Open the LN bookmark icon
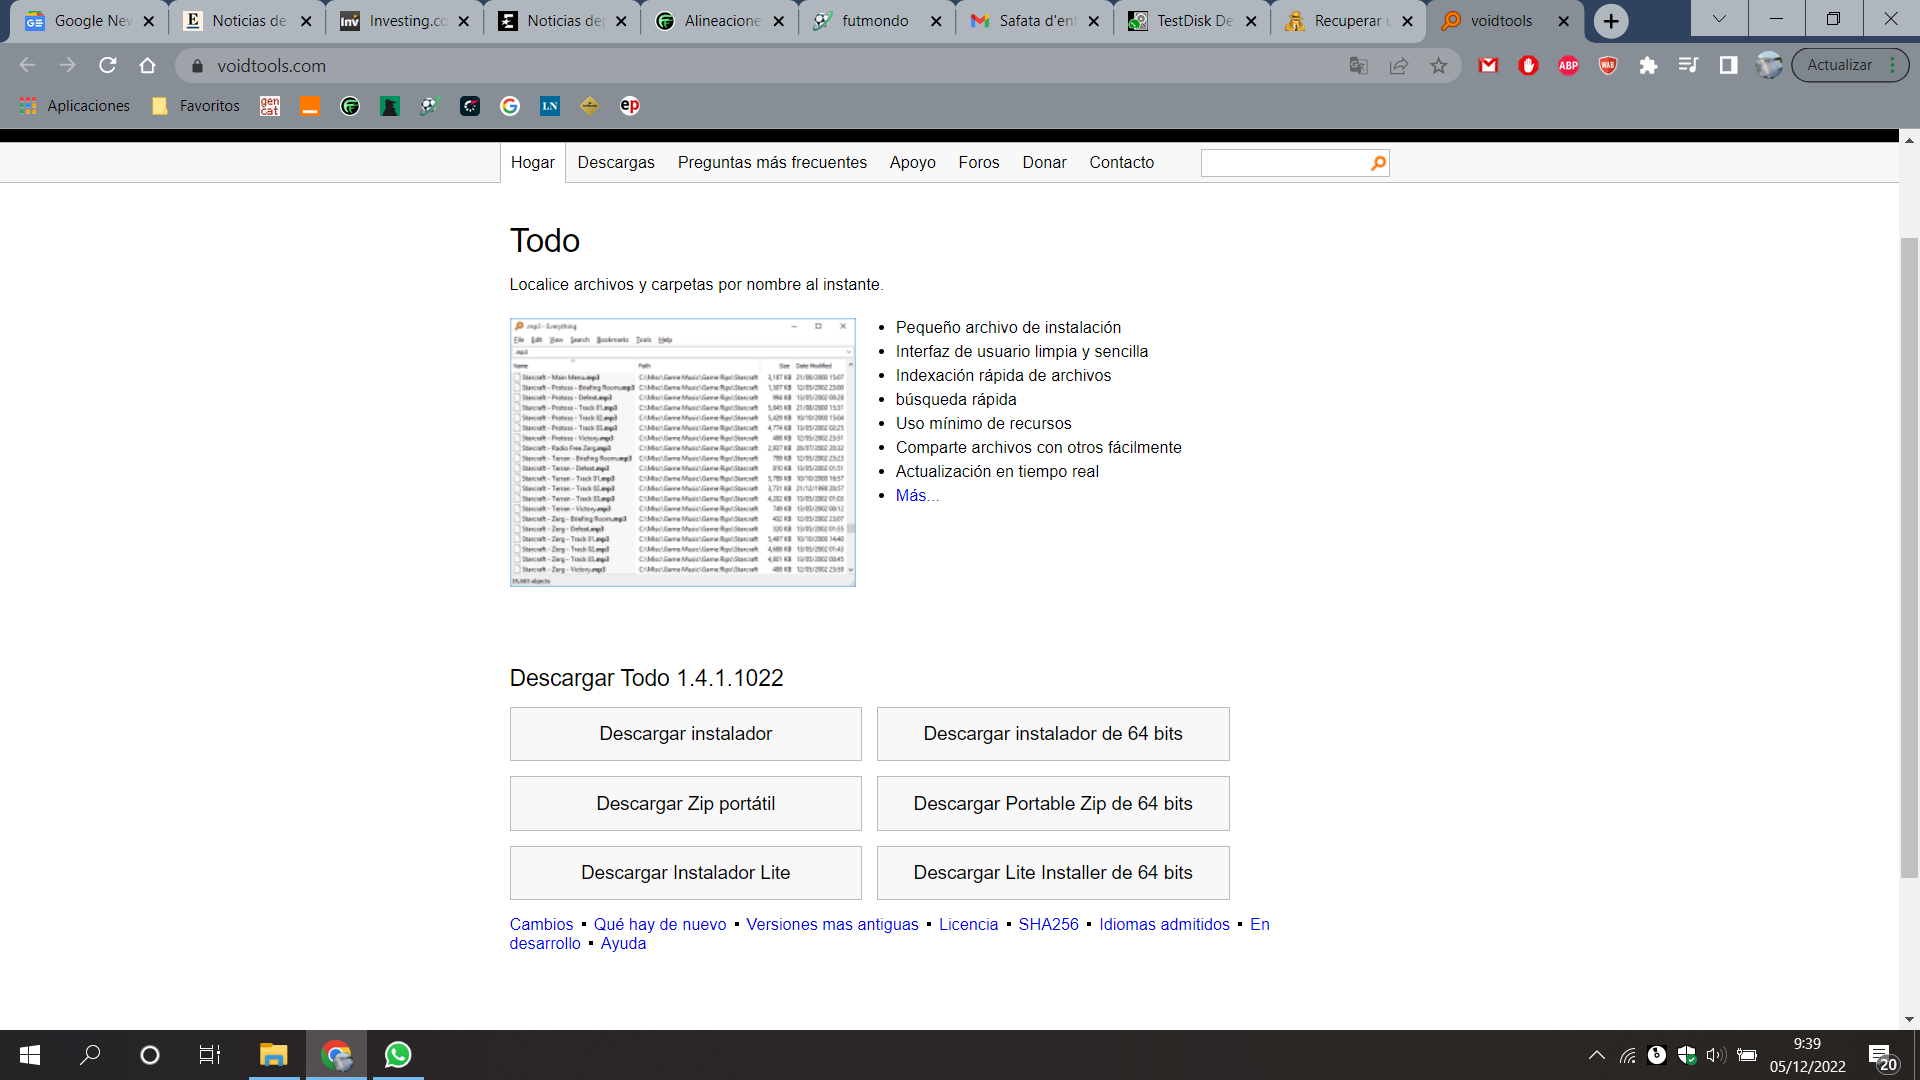The height and width of the screenshot is (1080, 1920). pos(550,106)
